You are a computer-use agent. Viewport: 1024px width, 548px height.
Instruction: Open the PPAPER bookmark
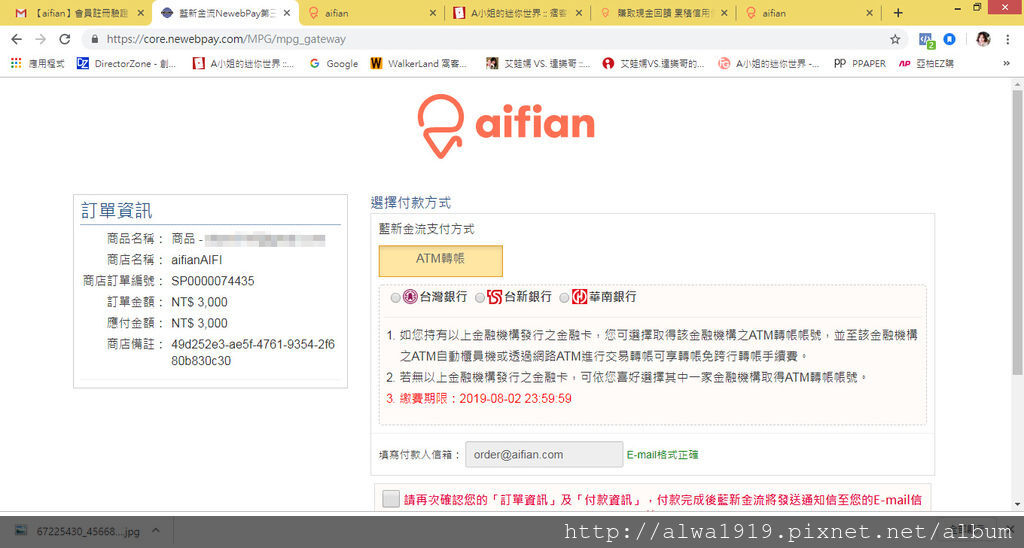859,63
